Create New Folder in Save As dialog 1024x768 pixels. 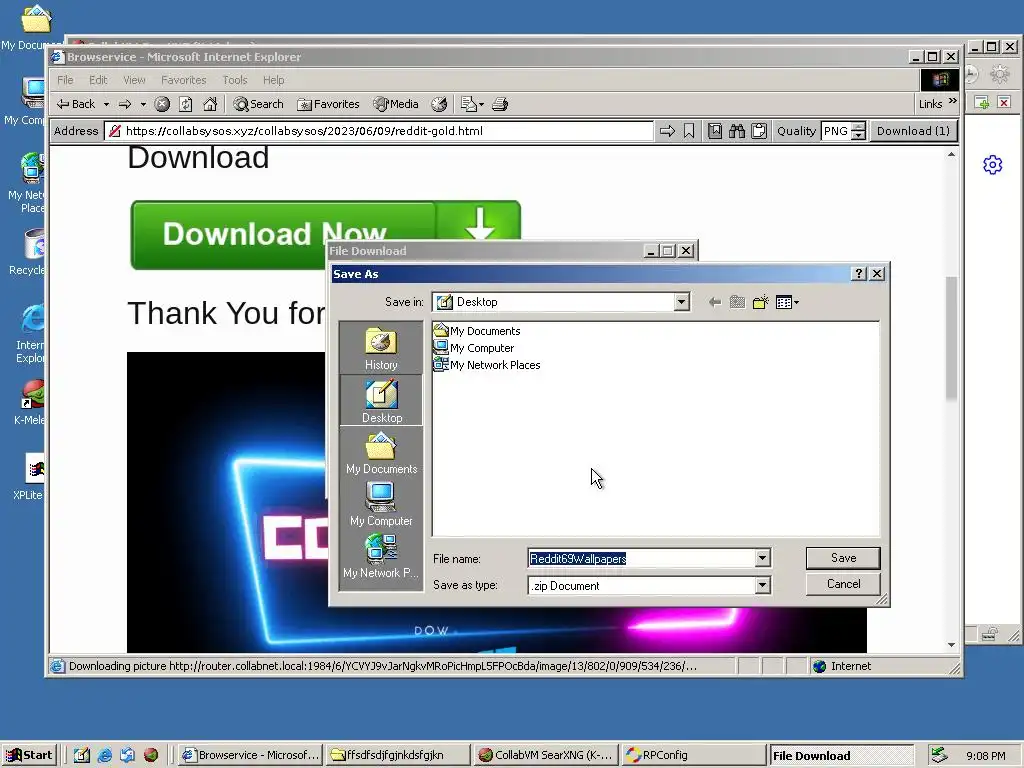[x=760, y=302]
